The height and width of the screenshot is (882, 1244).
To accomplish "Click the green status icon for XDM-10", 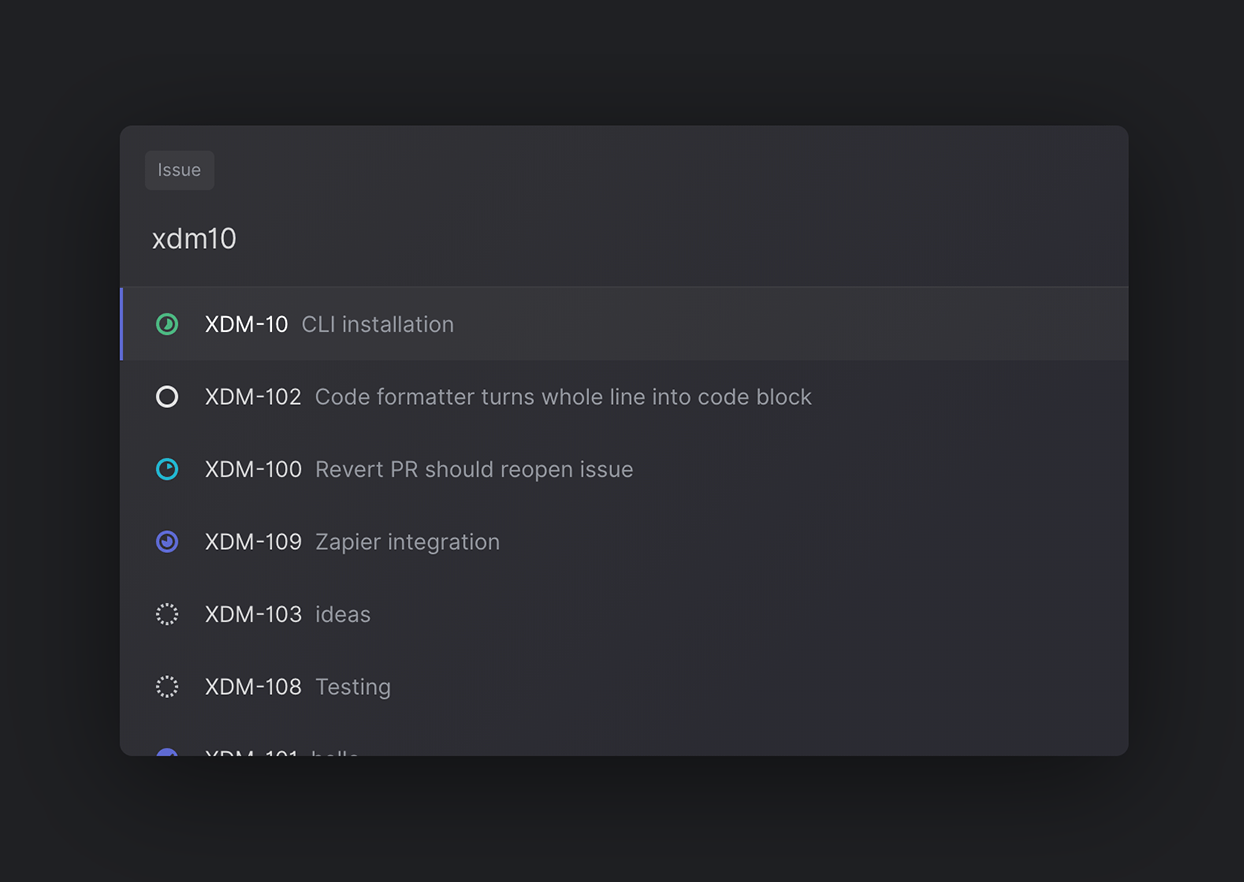I will click(167, 324).
